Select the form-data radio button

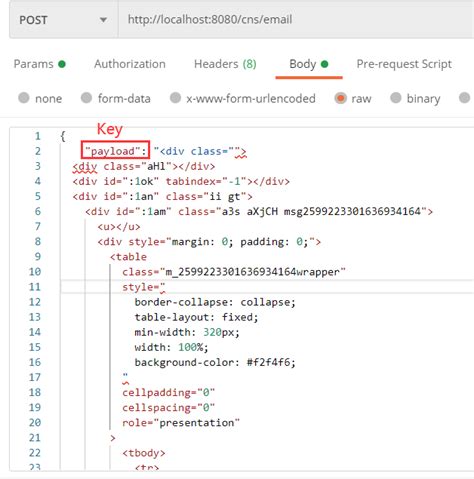pyautogui.click(x=86, y=98)
